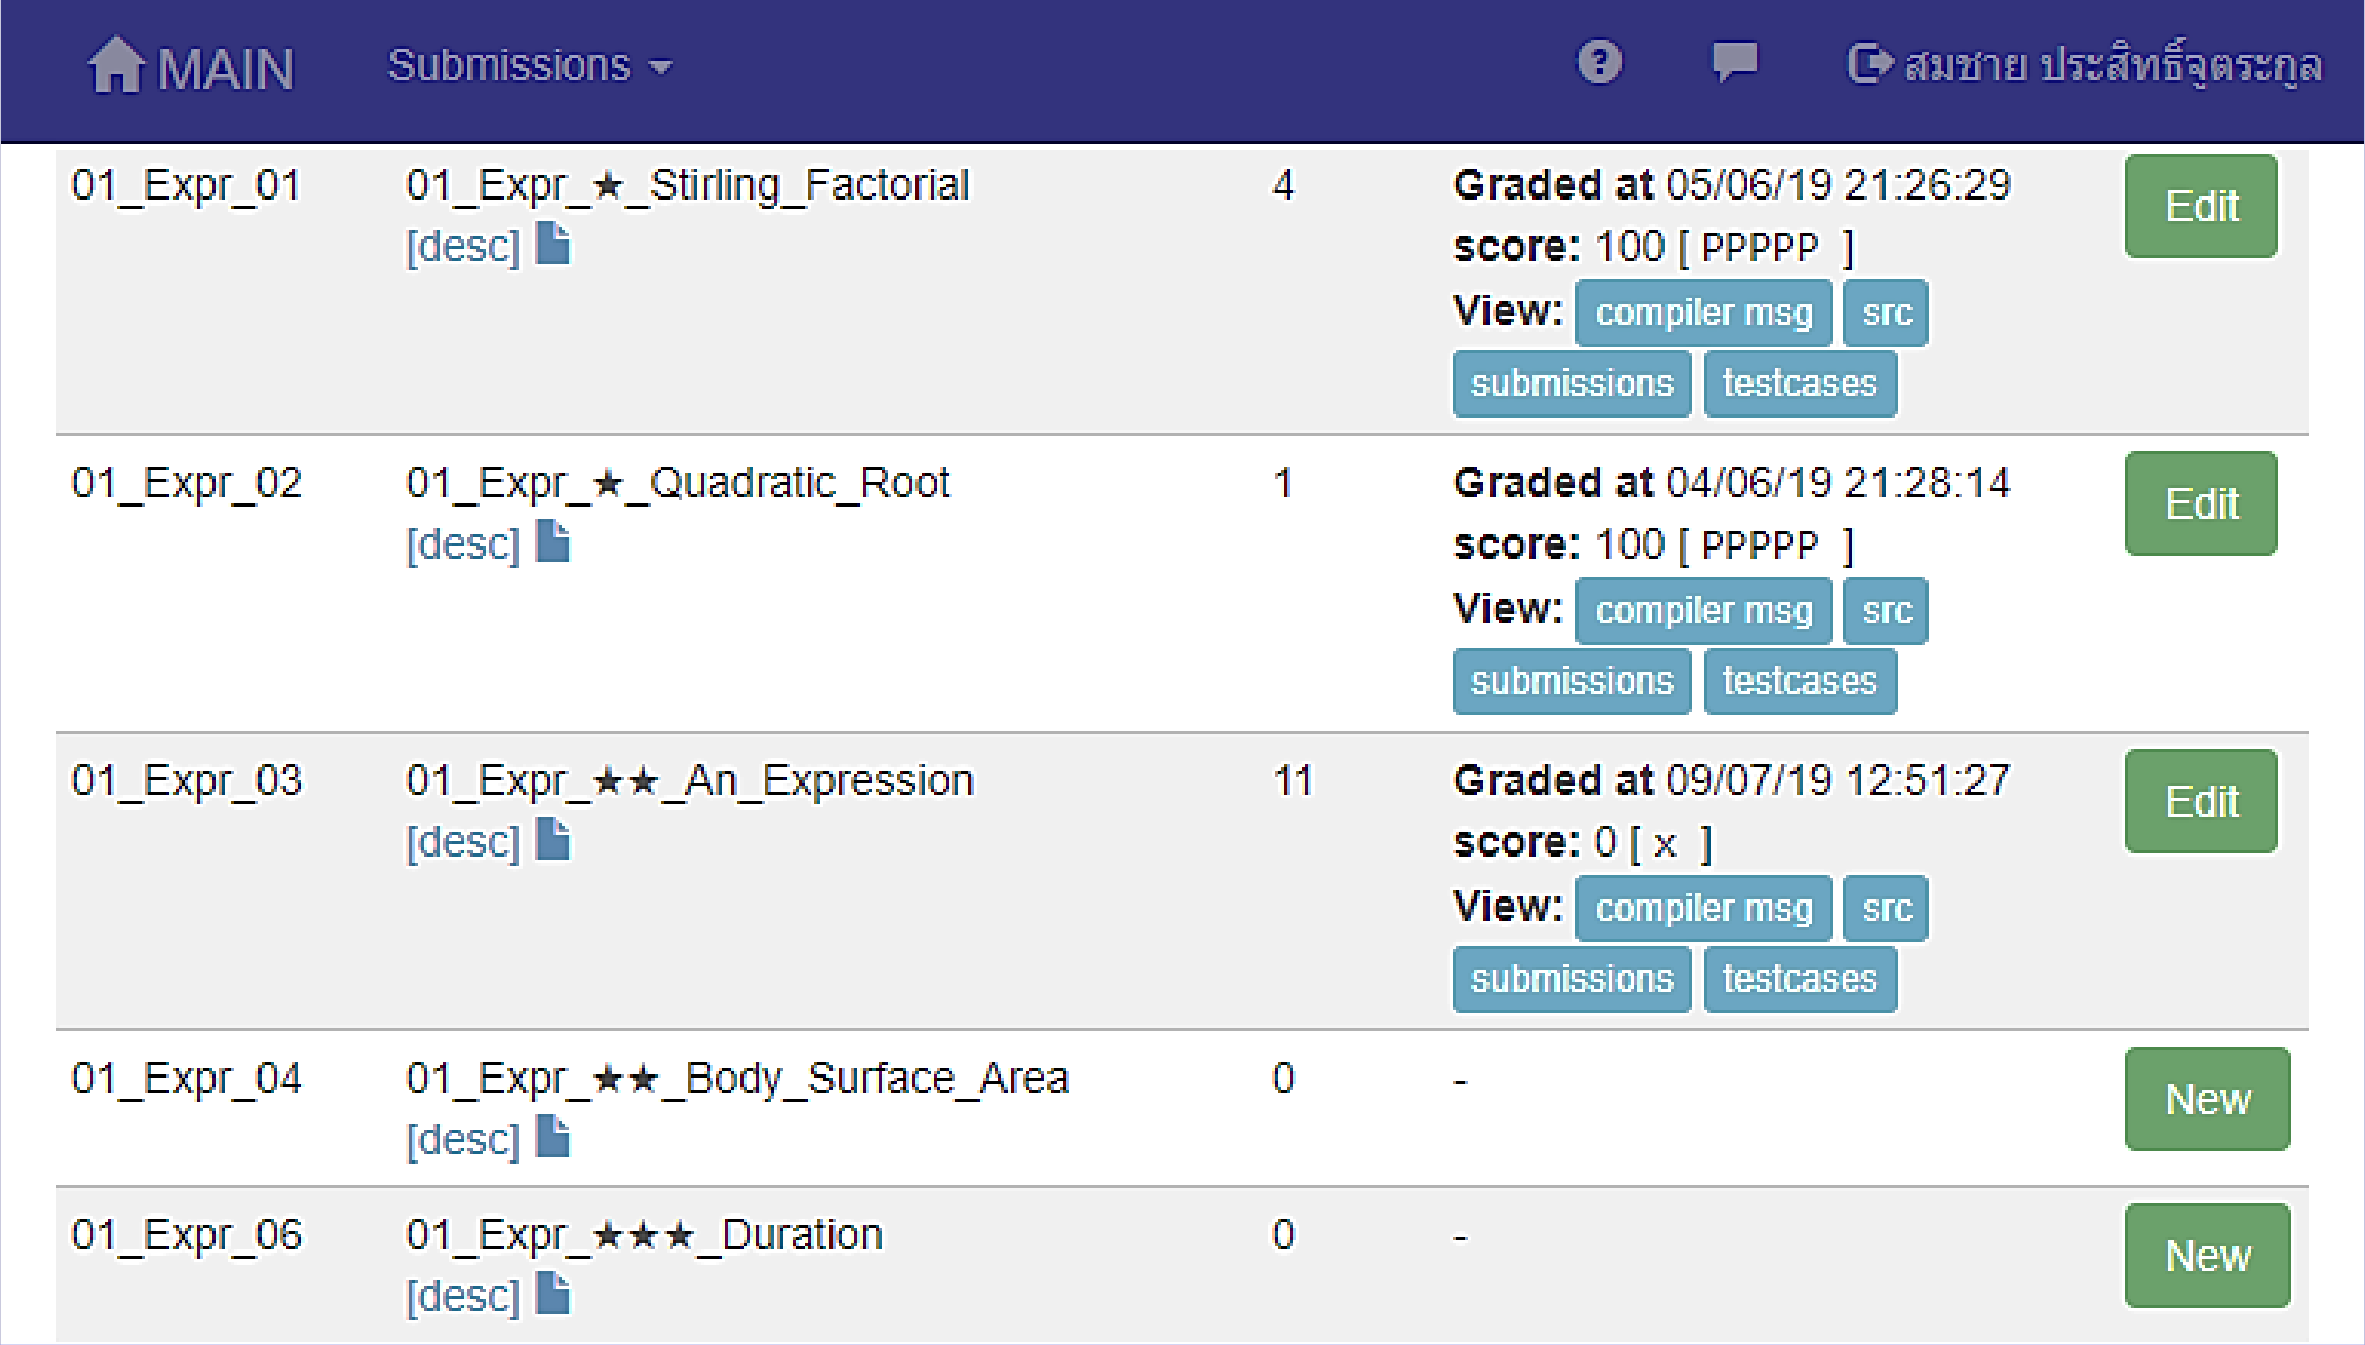View testcases for 01_Expr_02
Image resolution: width=2365 pixels, height=1345 pixels.
(1800, 681)
